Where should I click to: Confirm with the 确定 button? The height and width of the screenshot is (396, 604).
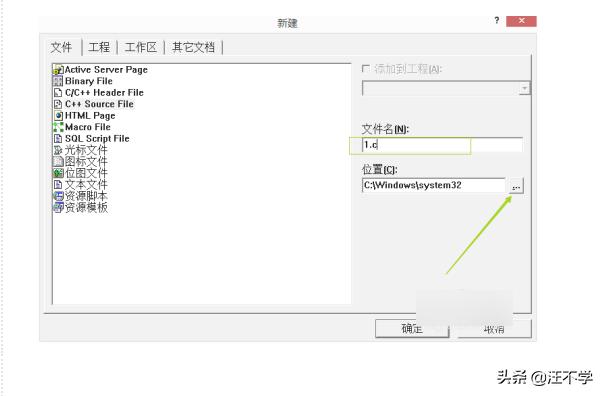coord(412,329)
